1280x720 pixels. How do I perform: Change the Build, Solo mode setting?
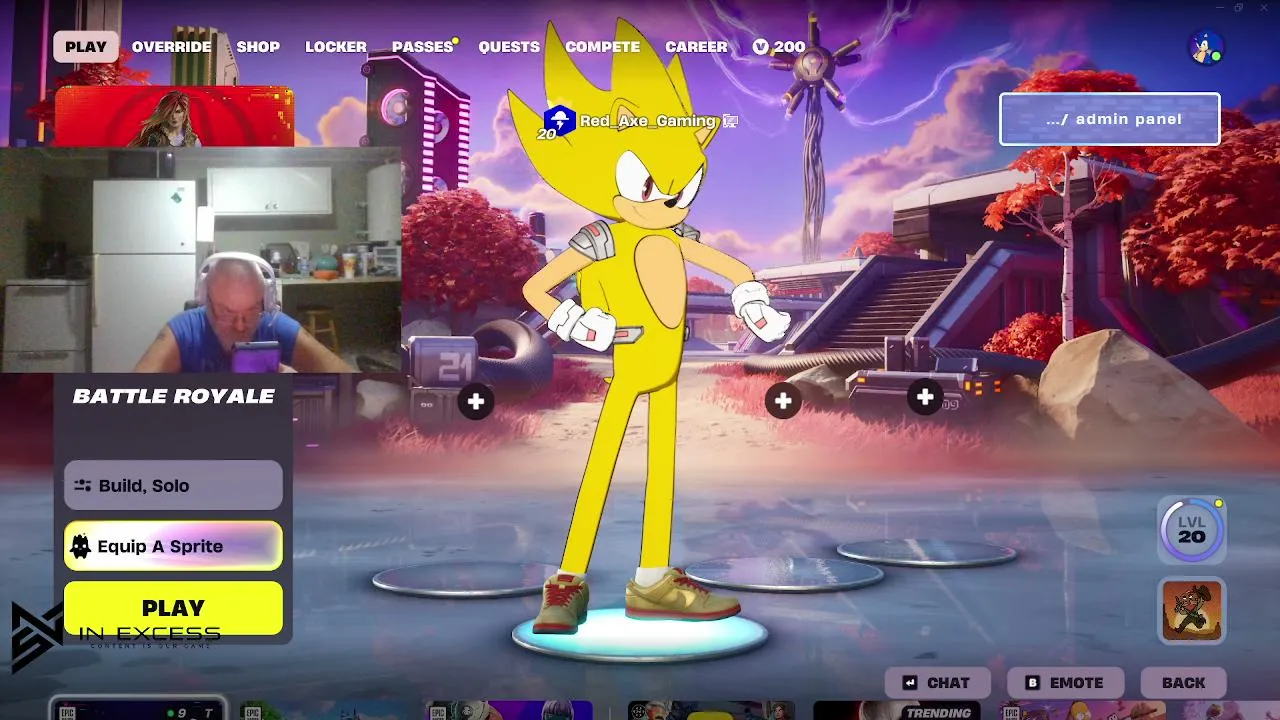[173, 485]
